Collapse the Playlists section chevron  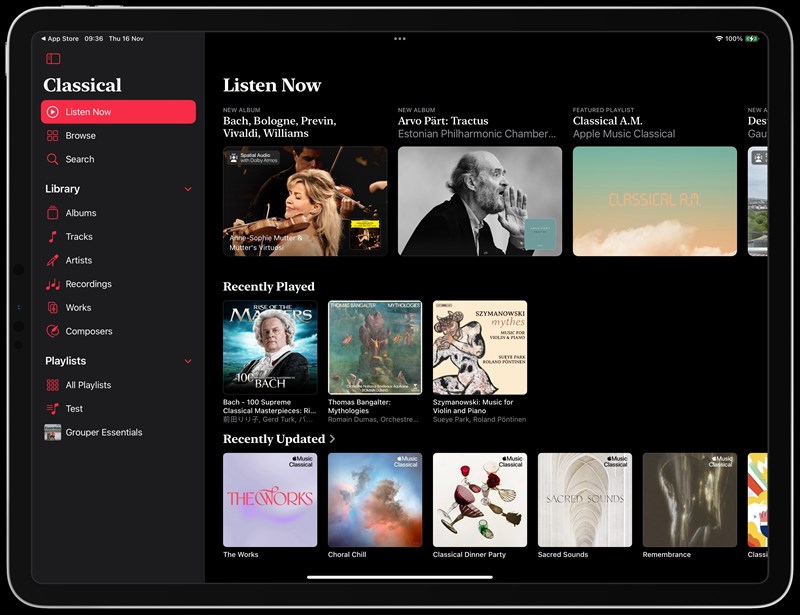(x=188, y=361)
